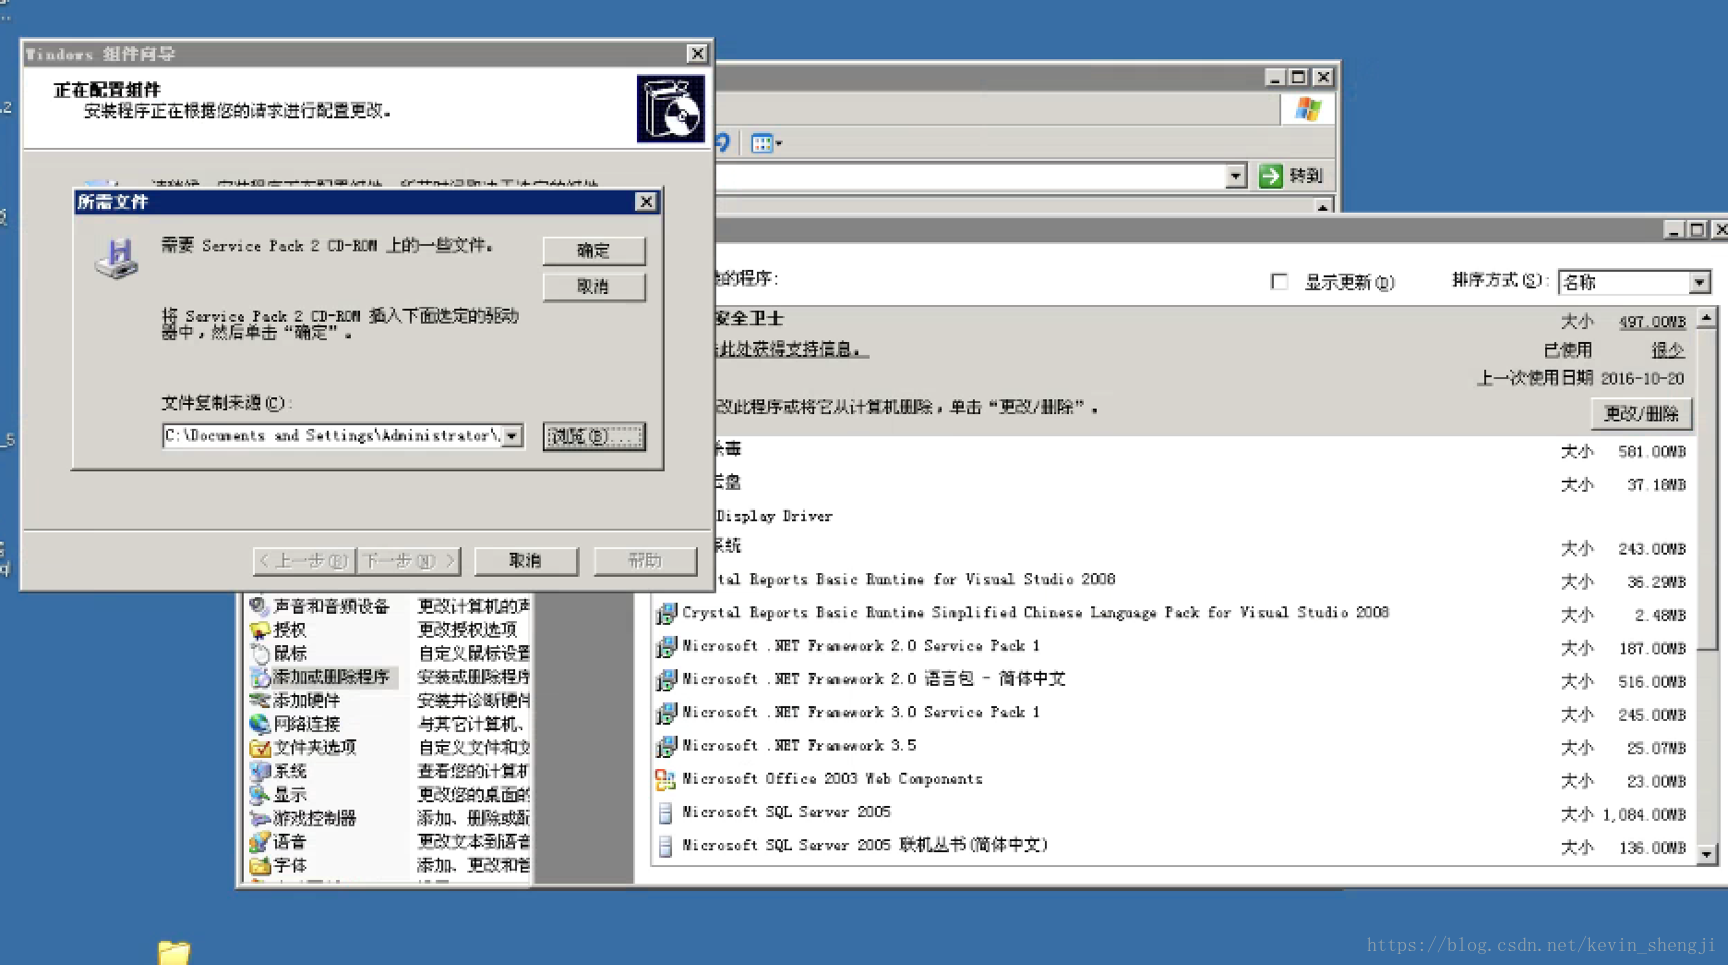This screenshot has width=1728, height=965.
Task: Open the address bar dropdown arrow
Action: 1236,176
